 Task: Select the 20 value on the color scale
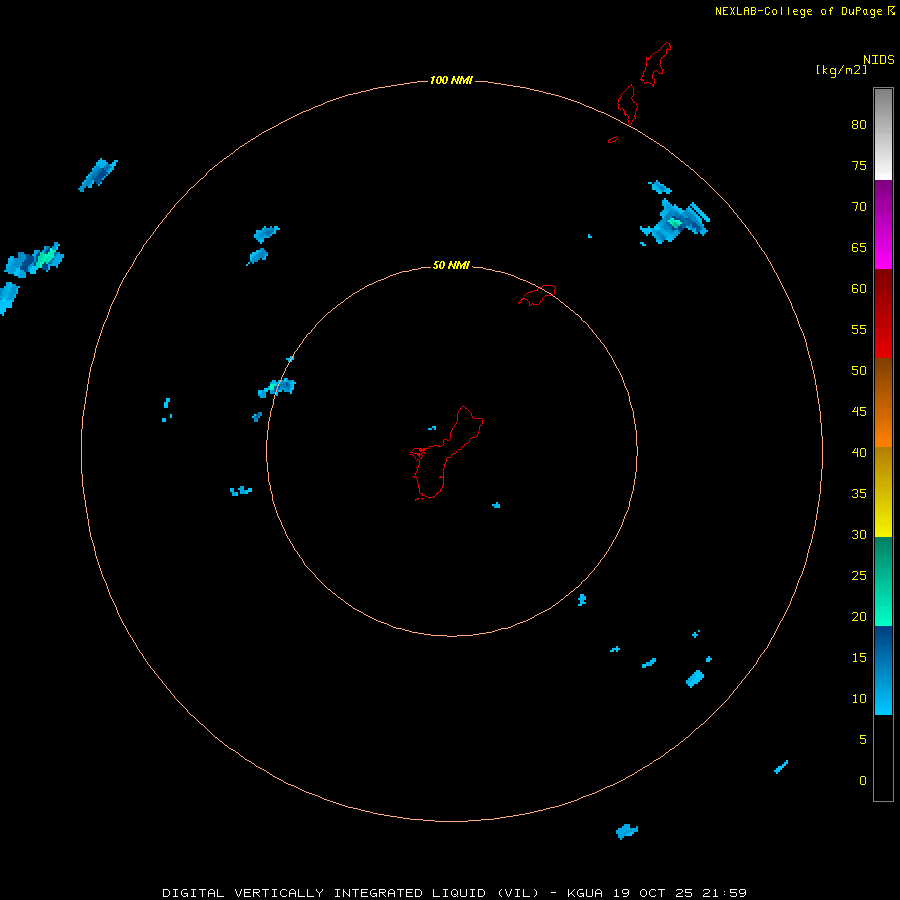(859, 616)
